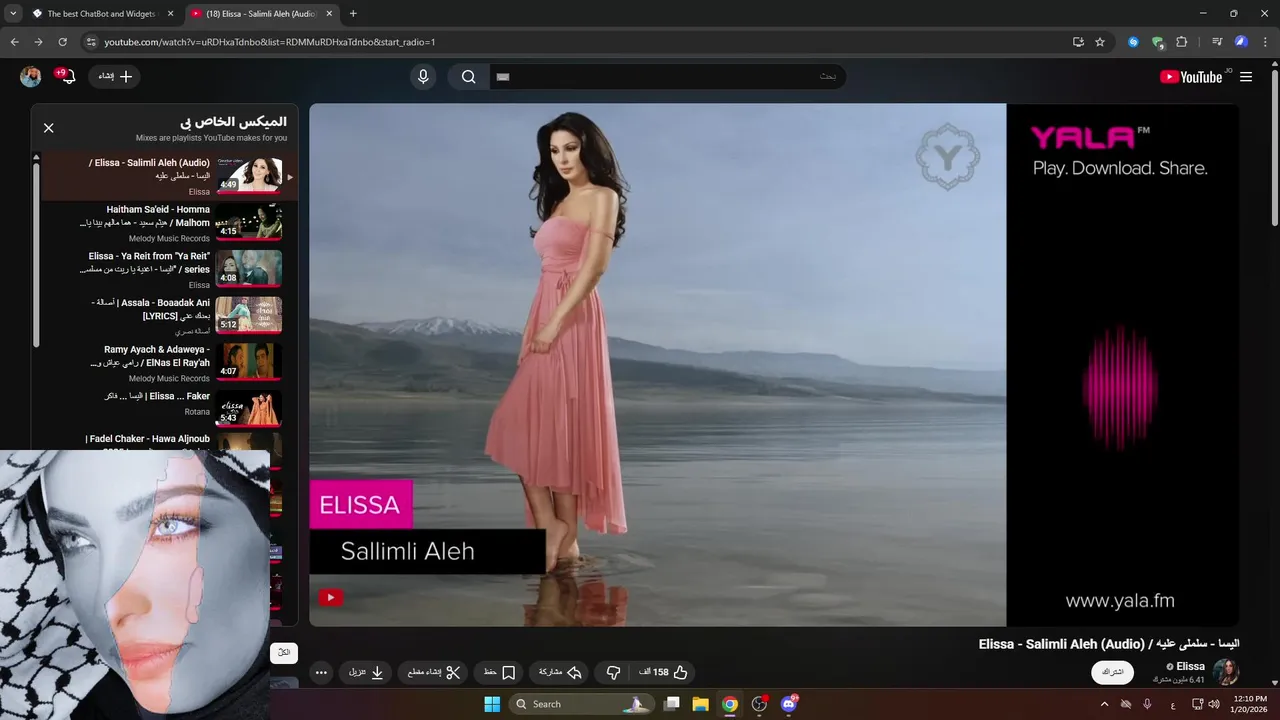Open Chrome media controls icon
Screen dimensions: 1280x720
1217,42
